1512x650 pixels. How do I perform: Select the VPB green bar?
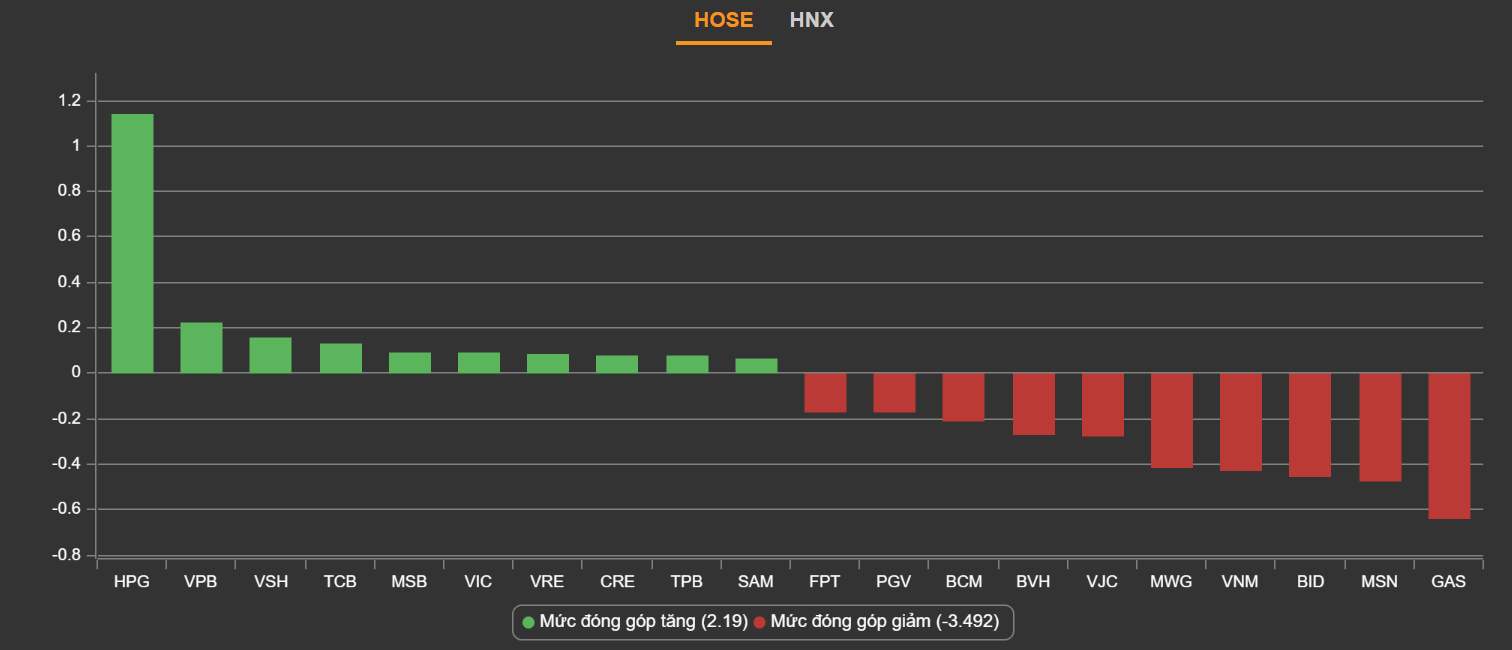coord(201,348)
